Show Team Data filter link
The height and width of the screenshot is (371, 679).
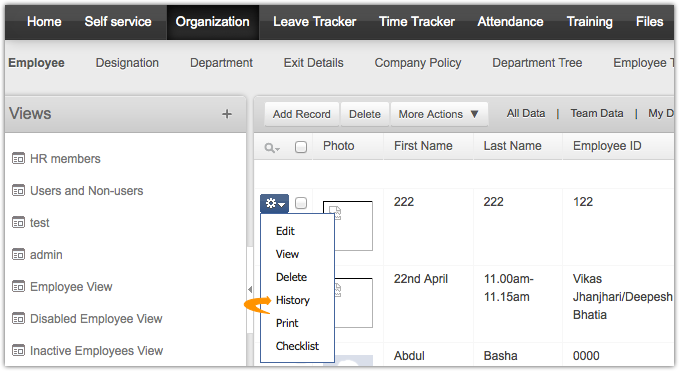597,113
